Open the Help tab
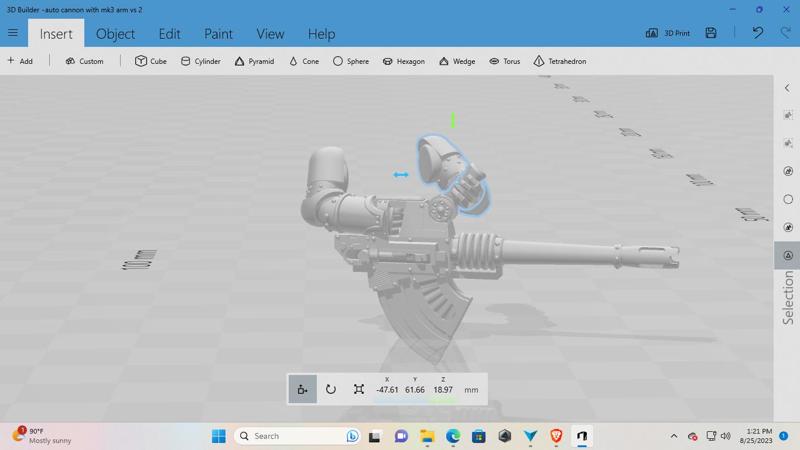The image size is (800, 450). point(321,34)
